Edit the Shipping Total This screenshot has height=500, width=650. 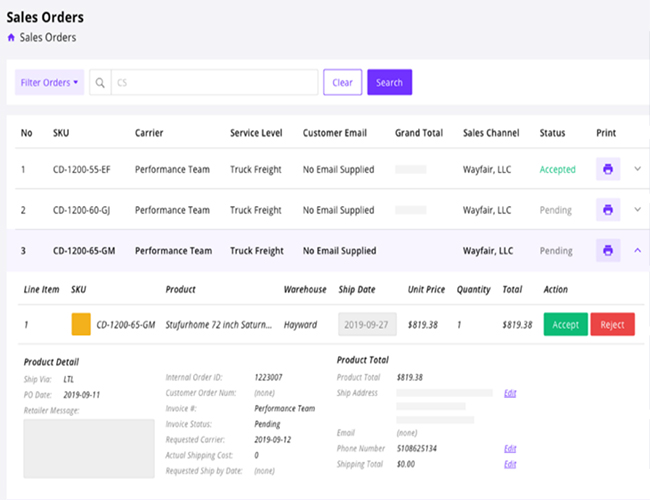510,464
